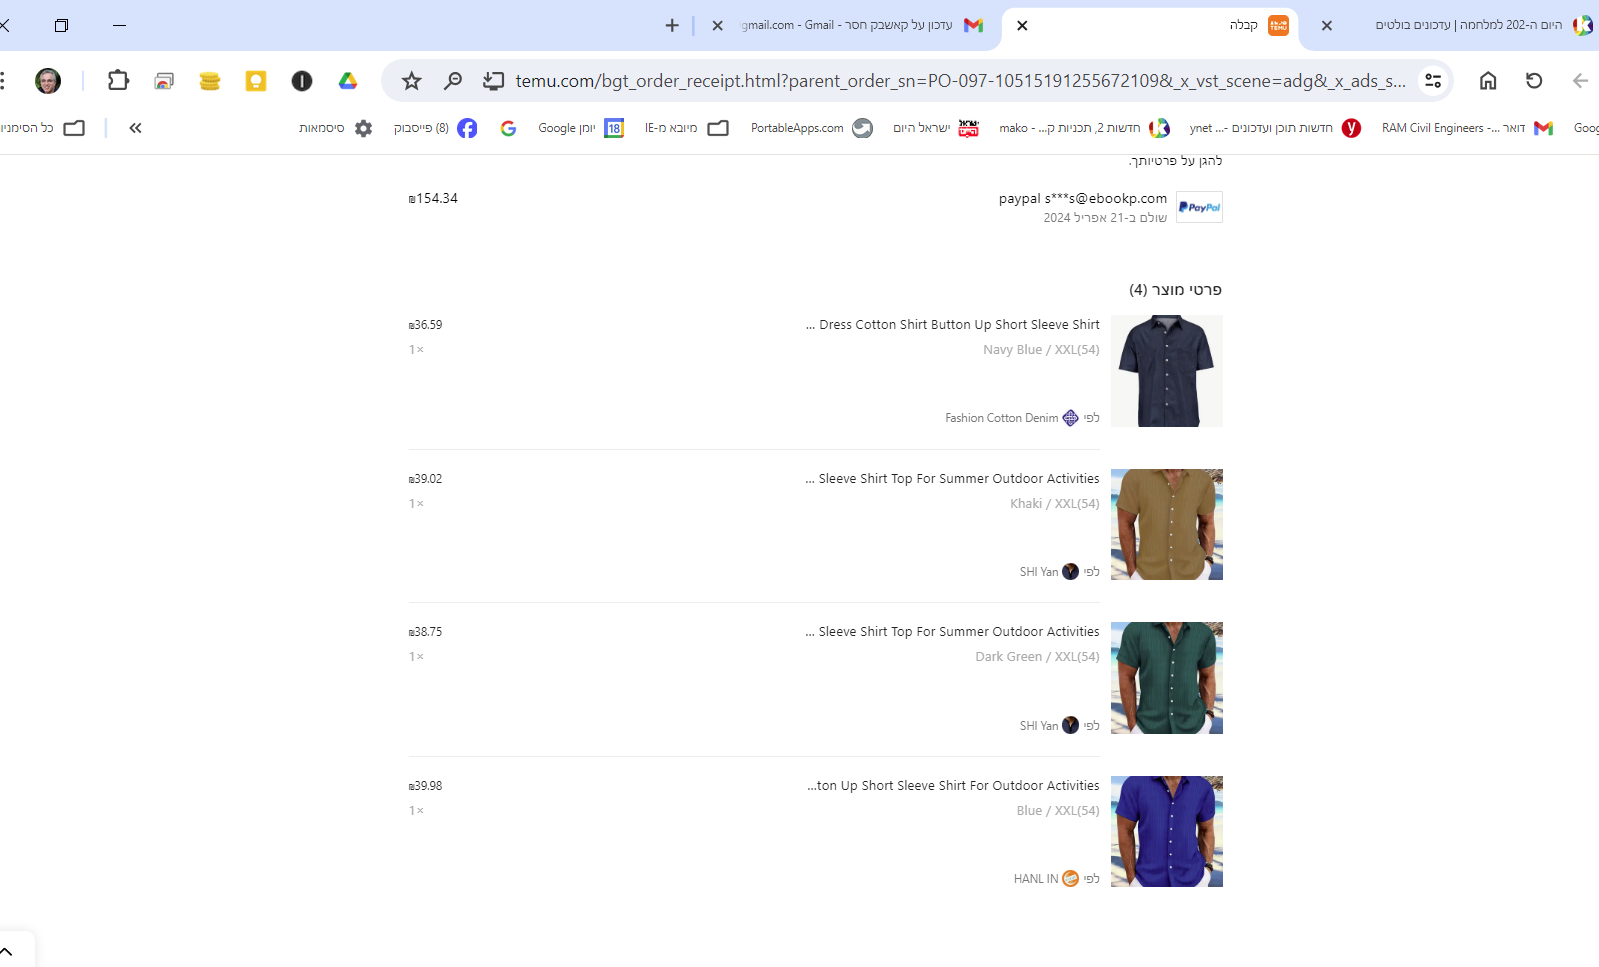1599x967 pixels.
Task: Open the Google Keep extension
Action: click(x=256, y=81)
